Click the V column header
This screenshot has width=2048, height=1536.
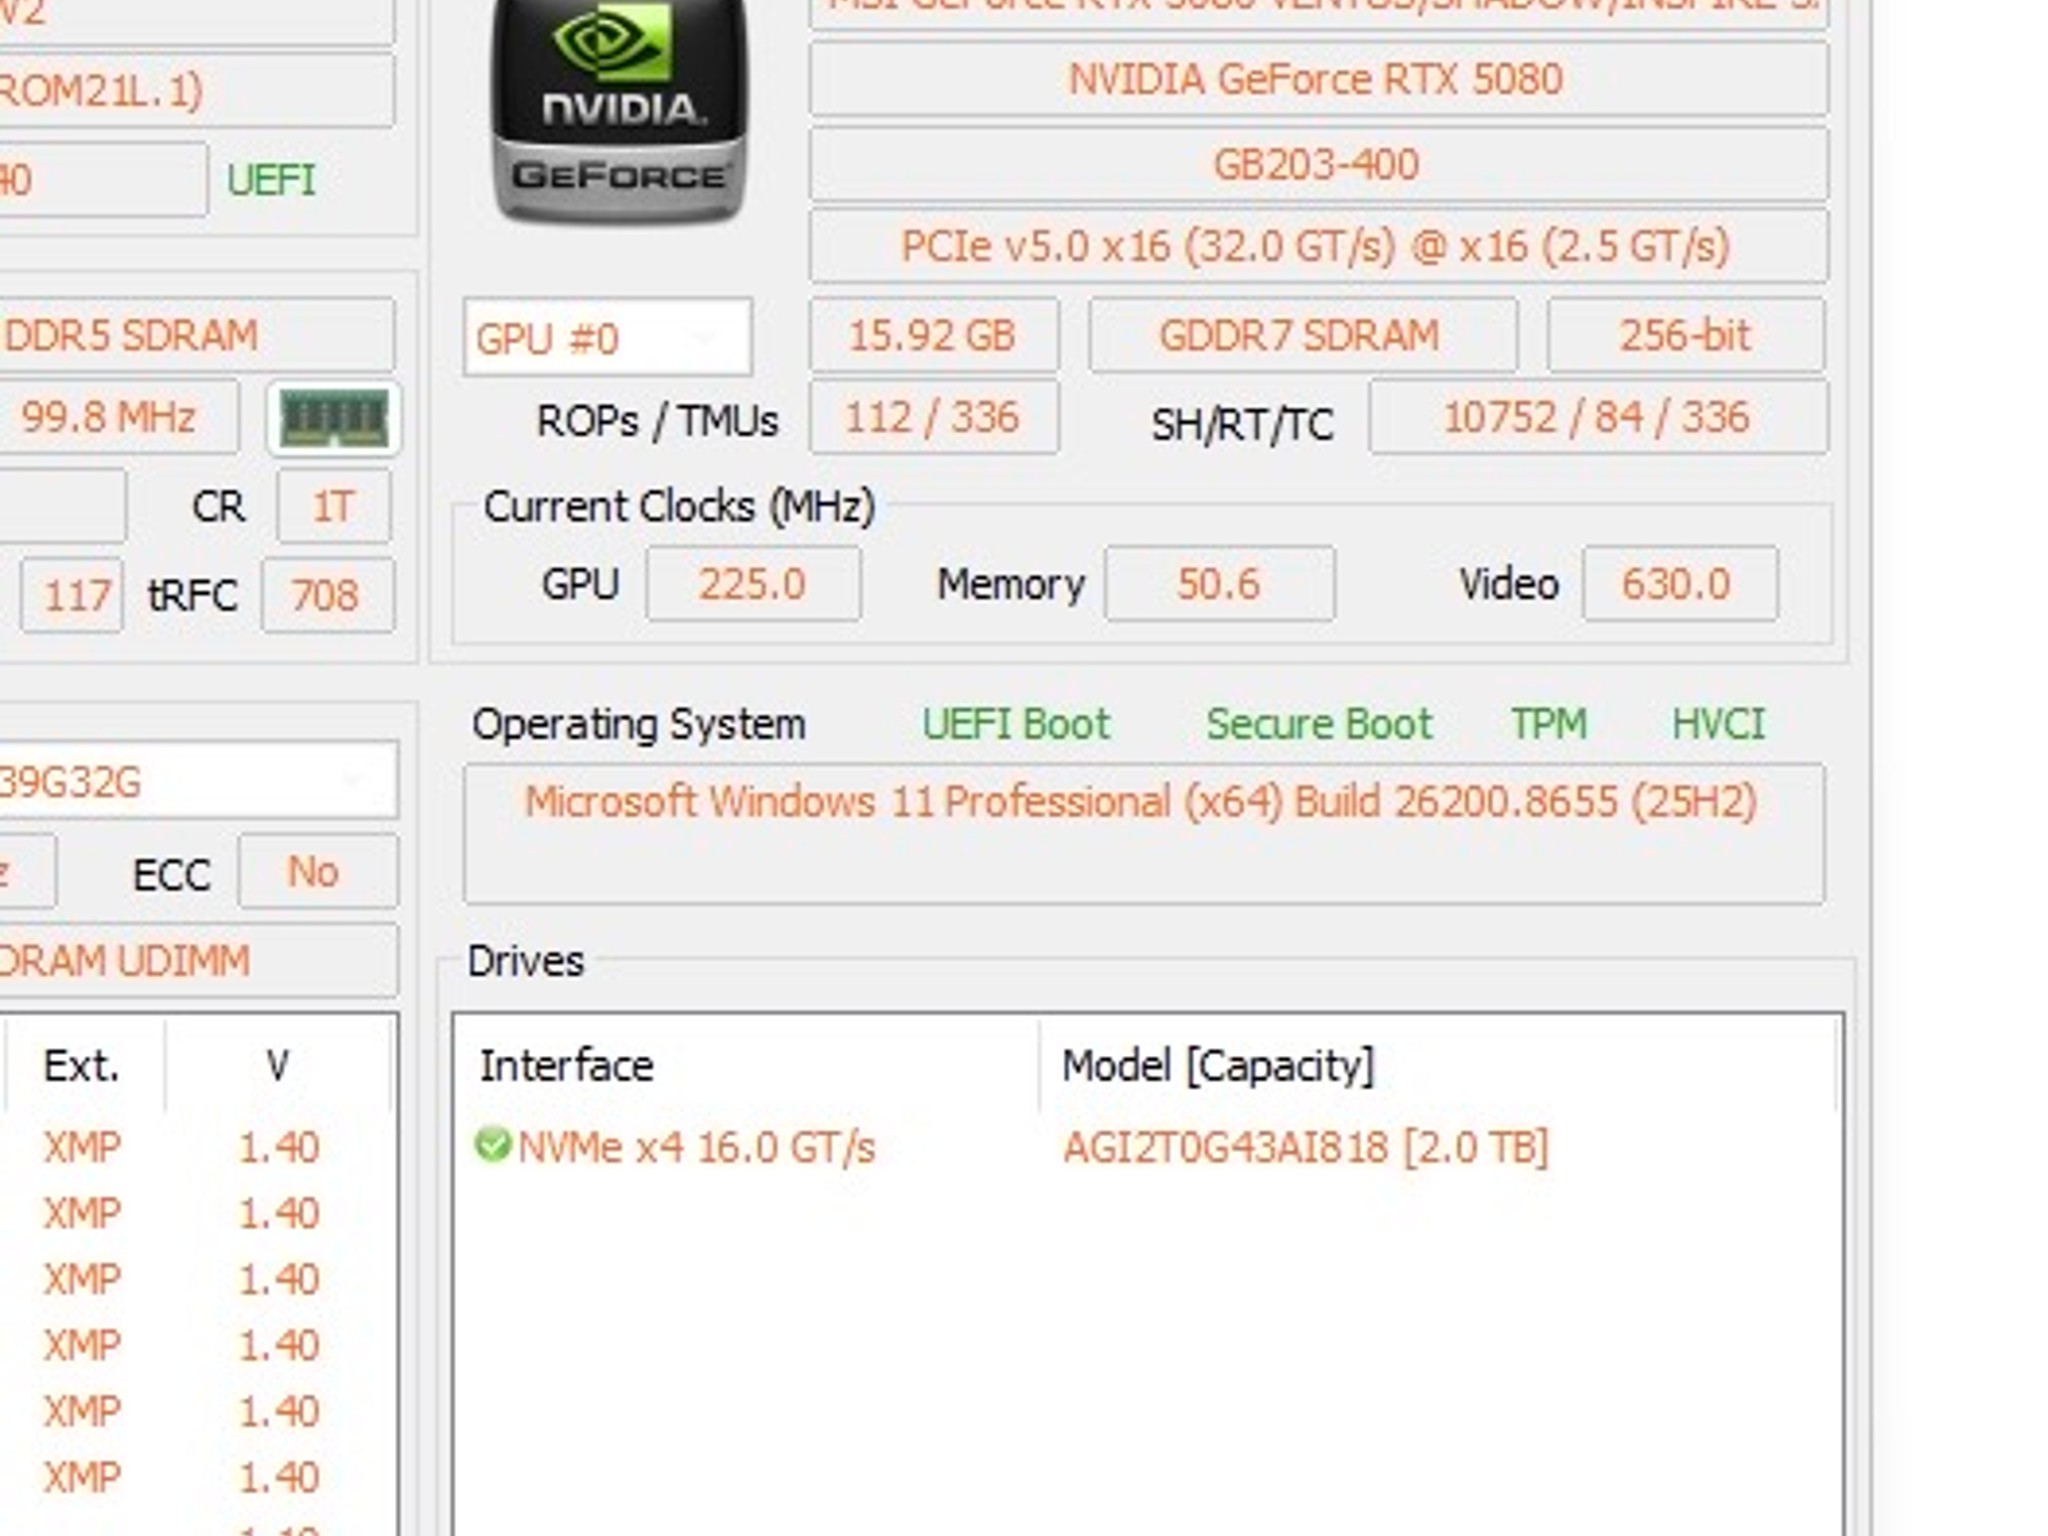278,1066
